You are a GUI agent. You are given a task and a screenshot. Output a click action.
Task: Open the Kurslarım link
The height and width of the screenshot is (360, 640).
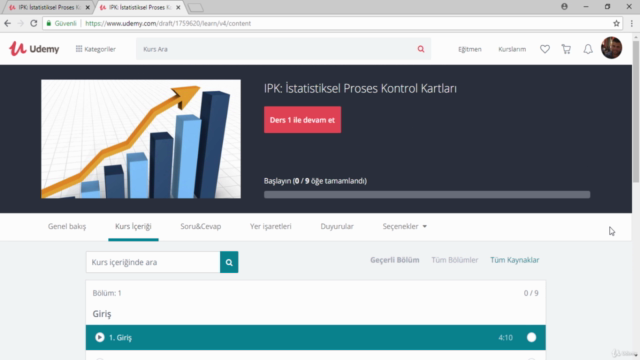point(512,49)
